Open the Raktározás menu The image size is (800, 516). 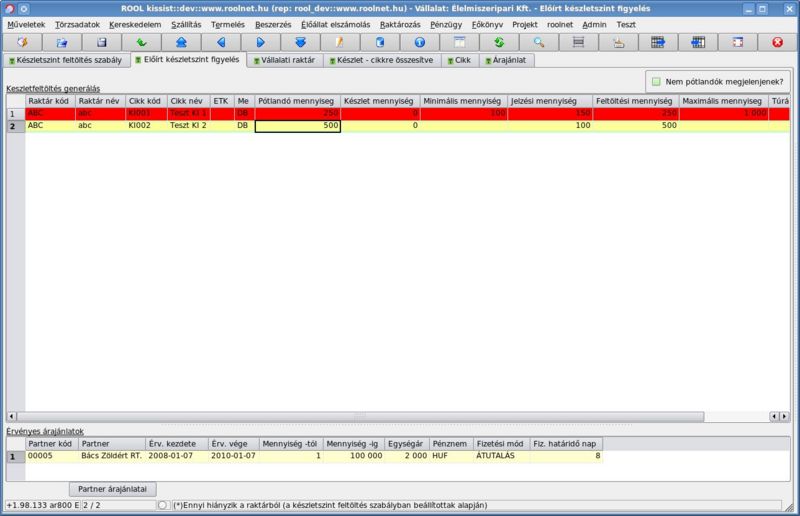point(400,23)
